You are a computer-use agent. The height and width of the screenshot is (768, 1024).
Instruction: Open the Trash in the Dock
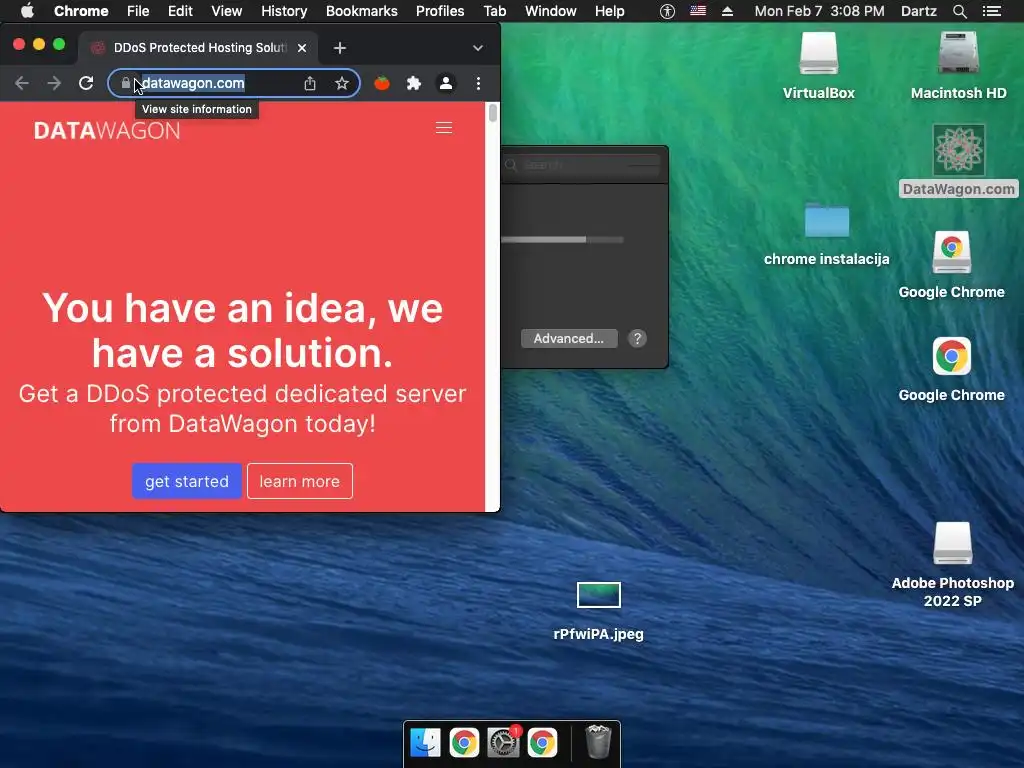click(598, 741)
